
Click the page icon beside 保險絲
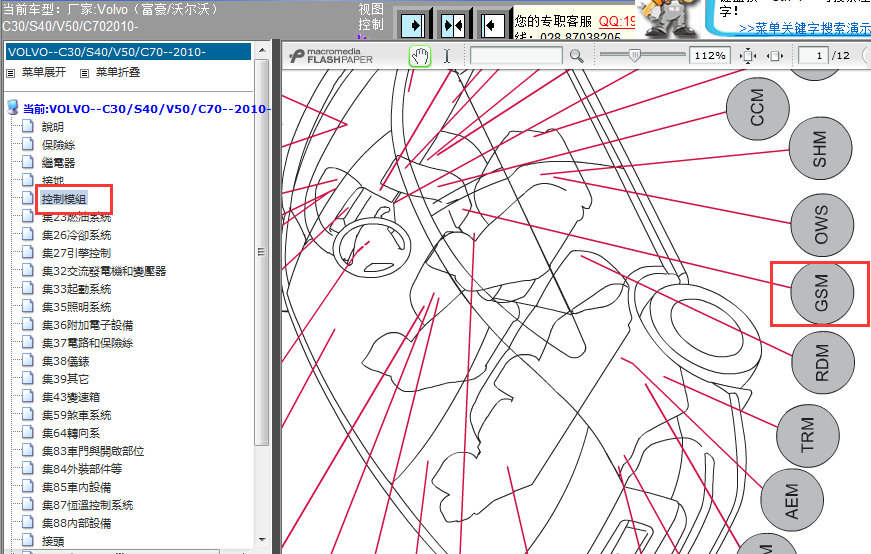coord(28,144)
